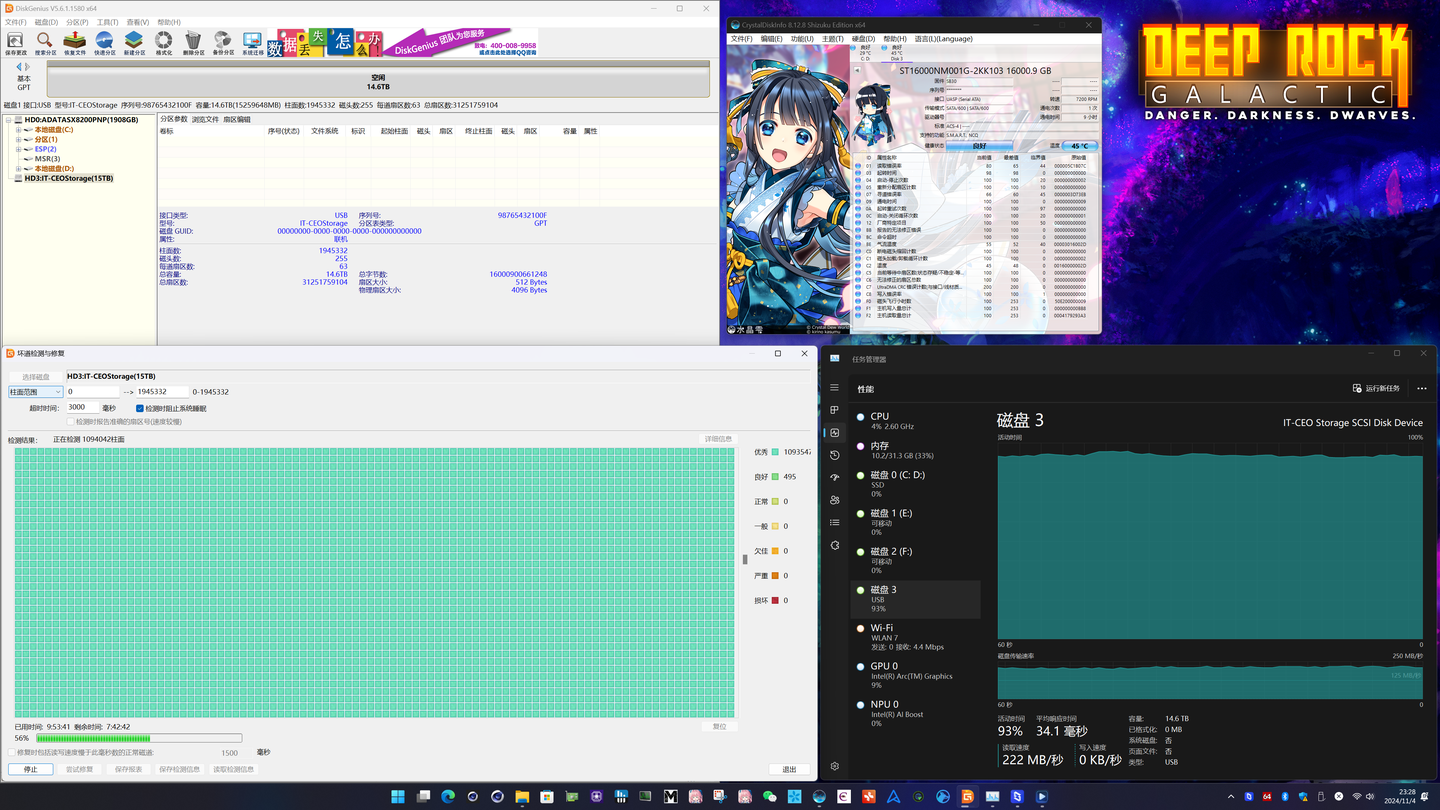Expand 本地磁盘(C:) tree node
Image resolution: width=1440 pixels, height=810 pixels.
tap(18, 130)
